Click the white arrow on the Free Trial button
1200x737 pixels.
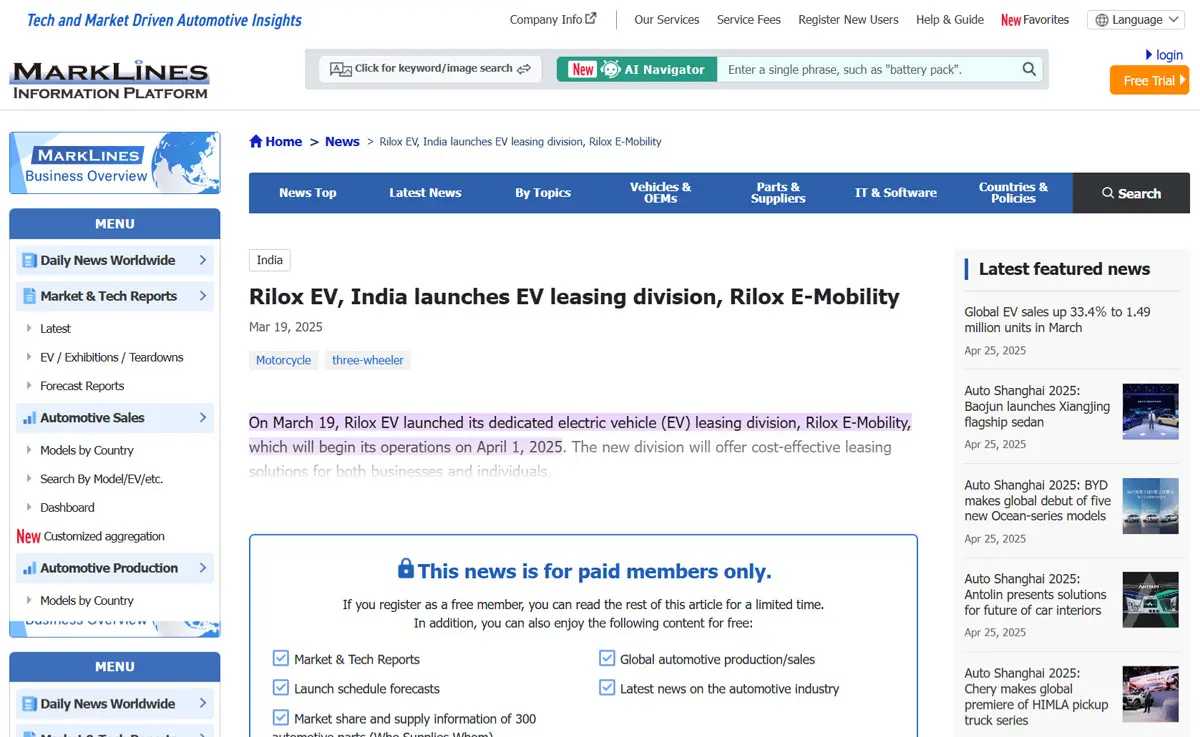(1182, 80)
